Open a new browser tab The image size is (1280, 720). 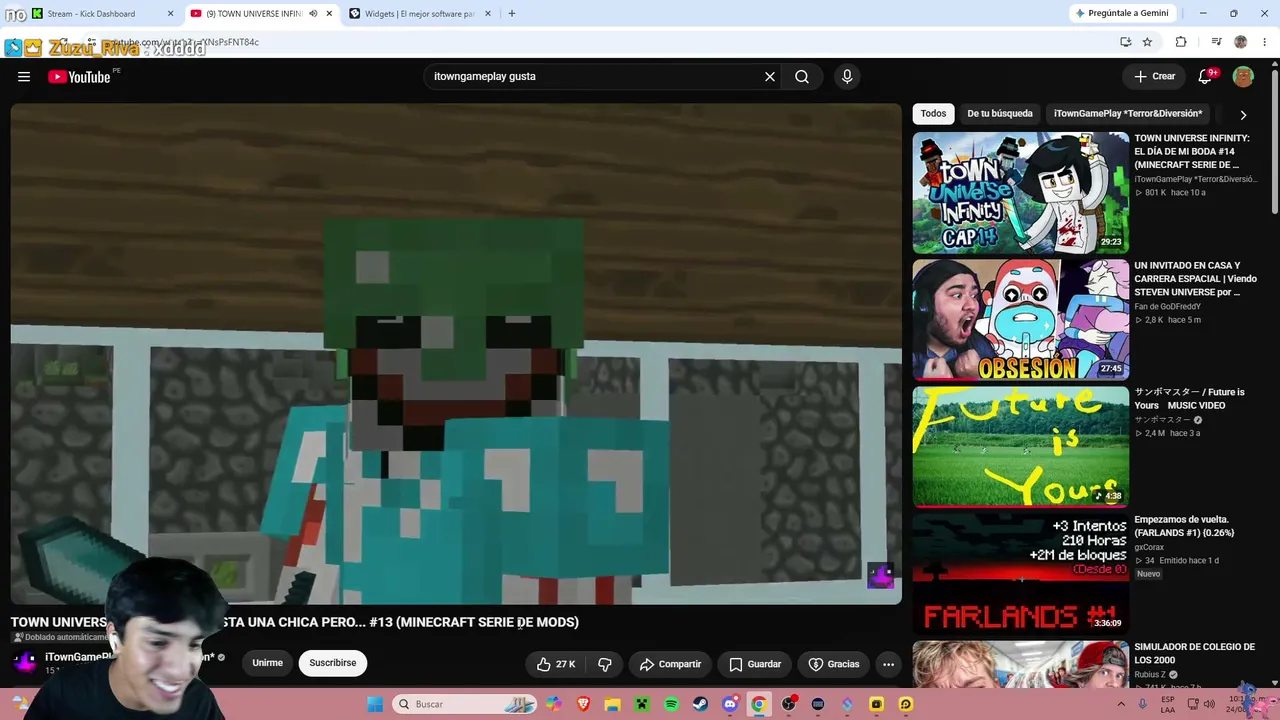(x=512, y=14)
